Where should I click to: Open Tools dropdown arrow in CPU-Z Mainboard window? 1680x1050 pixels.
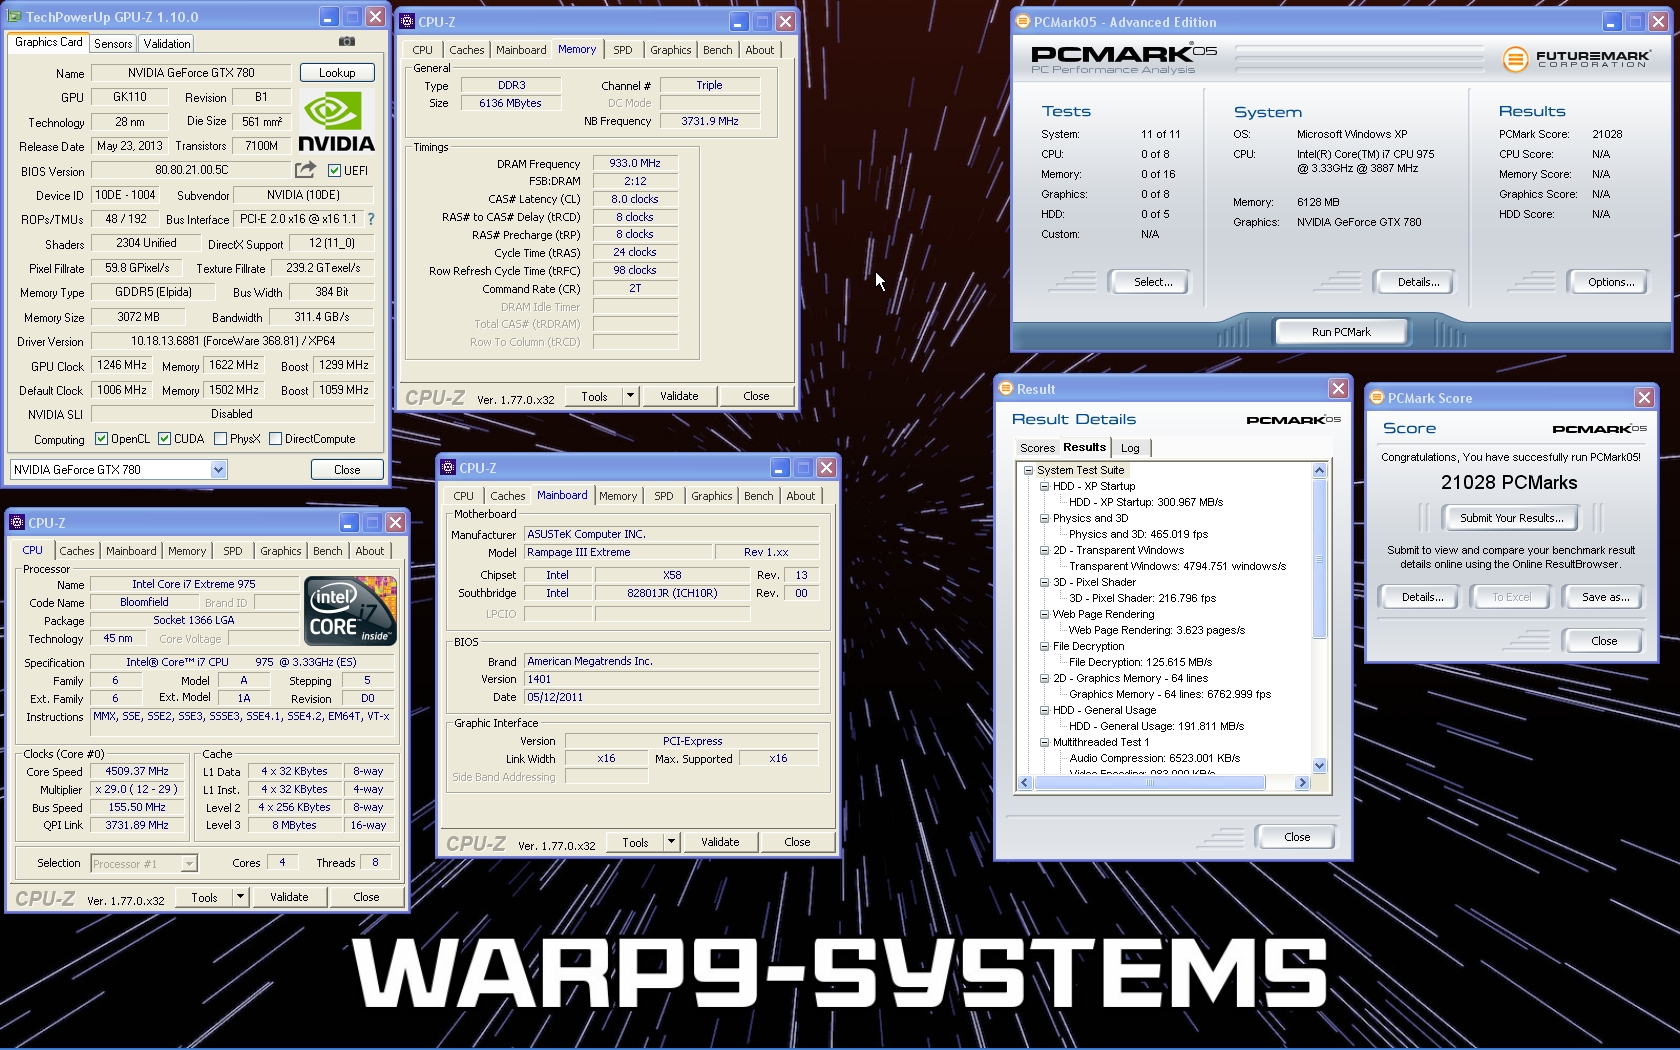pos(671,842)
